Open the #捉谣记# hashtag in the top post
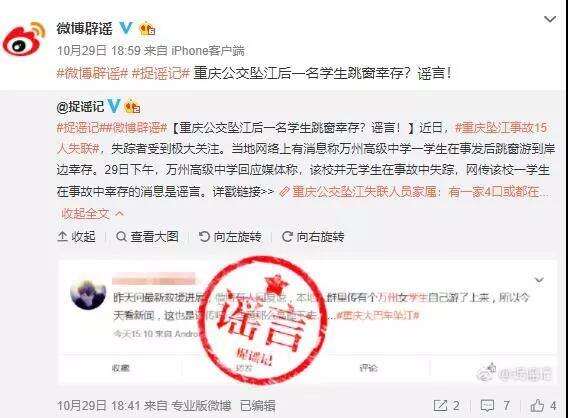The height and width of the screenshot is (418, 568). tap(160, 74)
